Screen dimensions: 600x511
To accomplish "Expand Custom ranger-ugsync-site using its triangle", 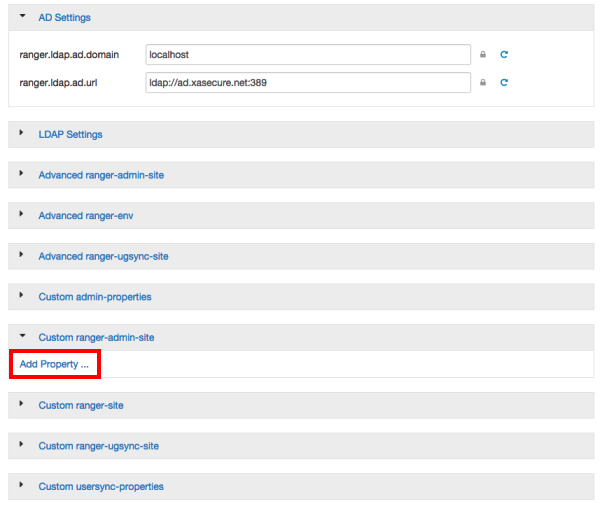I will coord(21,445).
